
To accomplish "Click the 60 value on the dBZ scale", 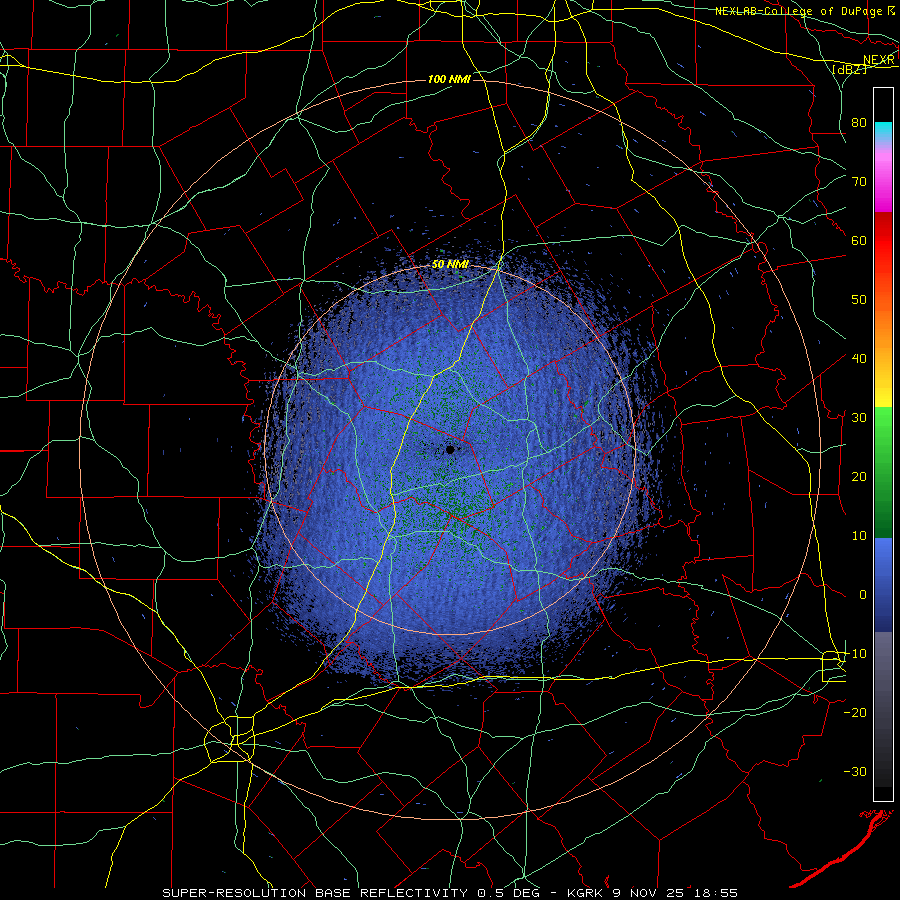I will pos(859,240).
